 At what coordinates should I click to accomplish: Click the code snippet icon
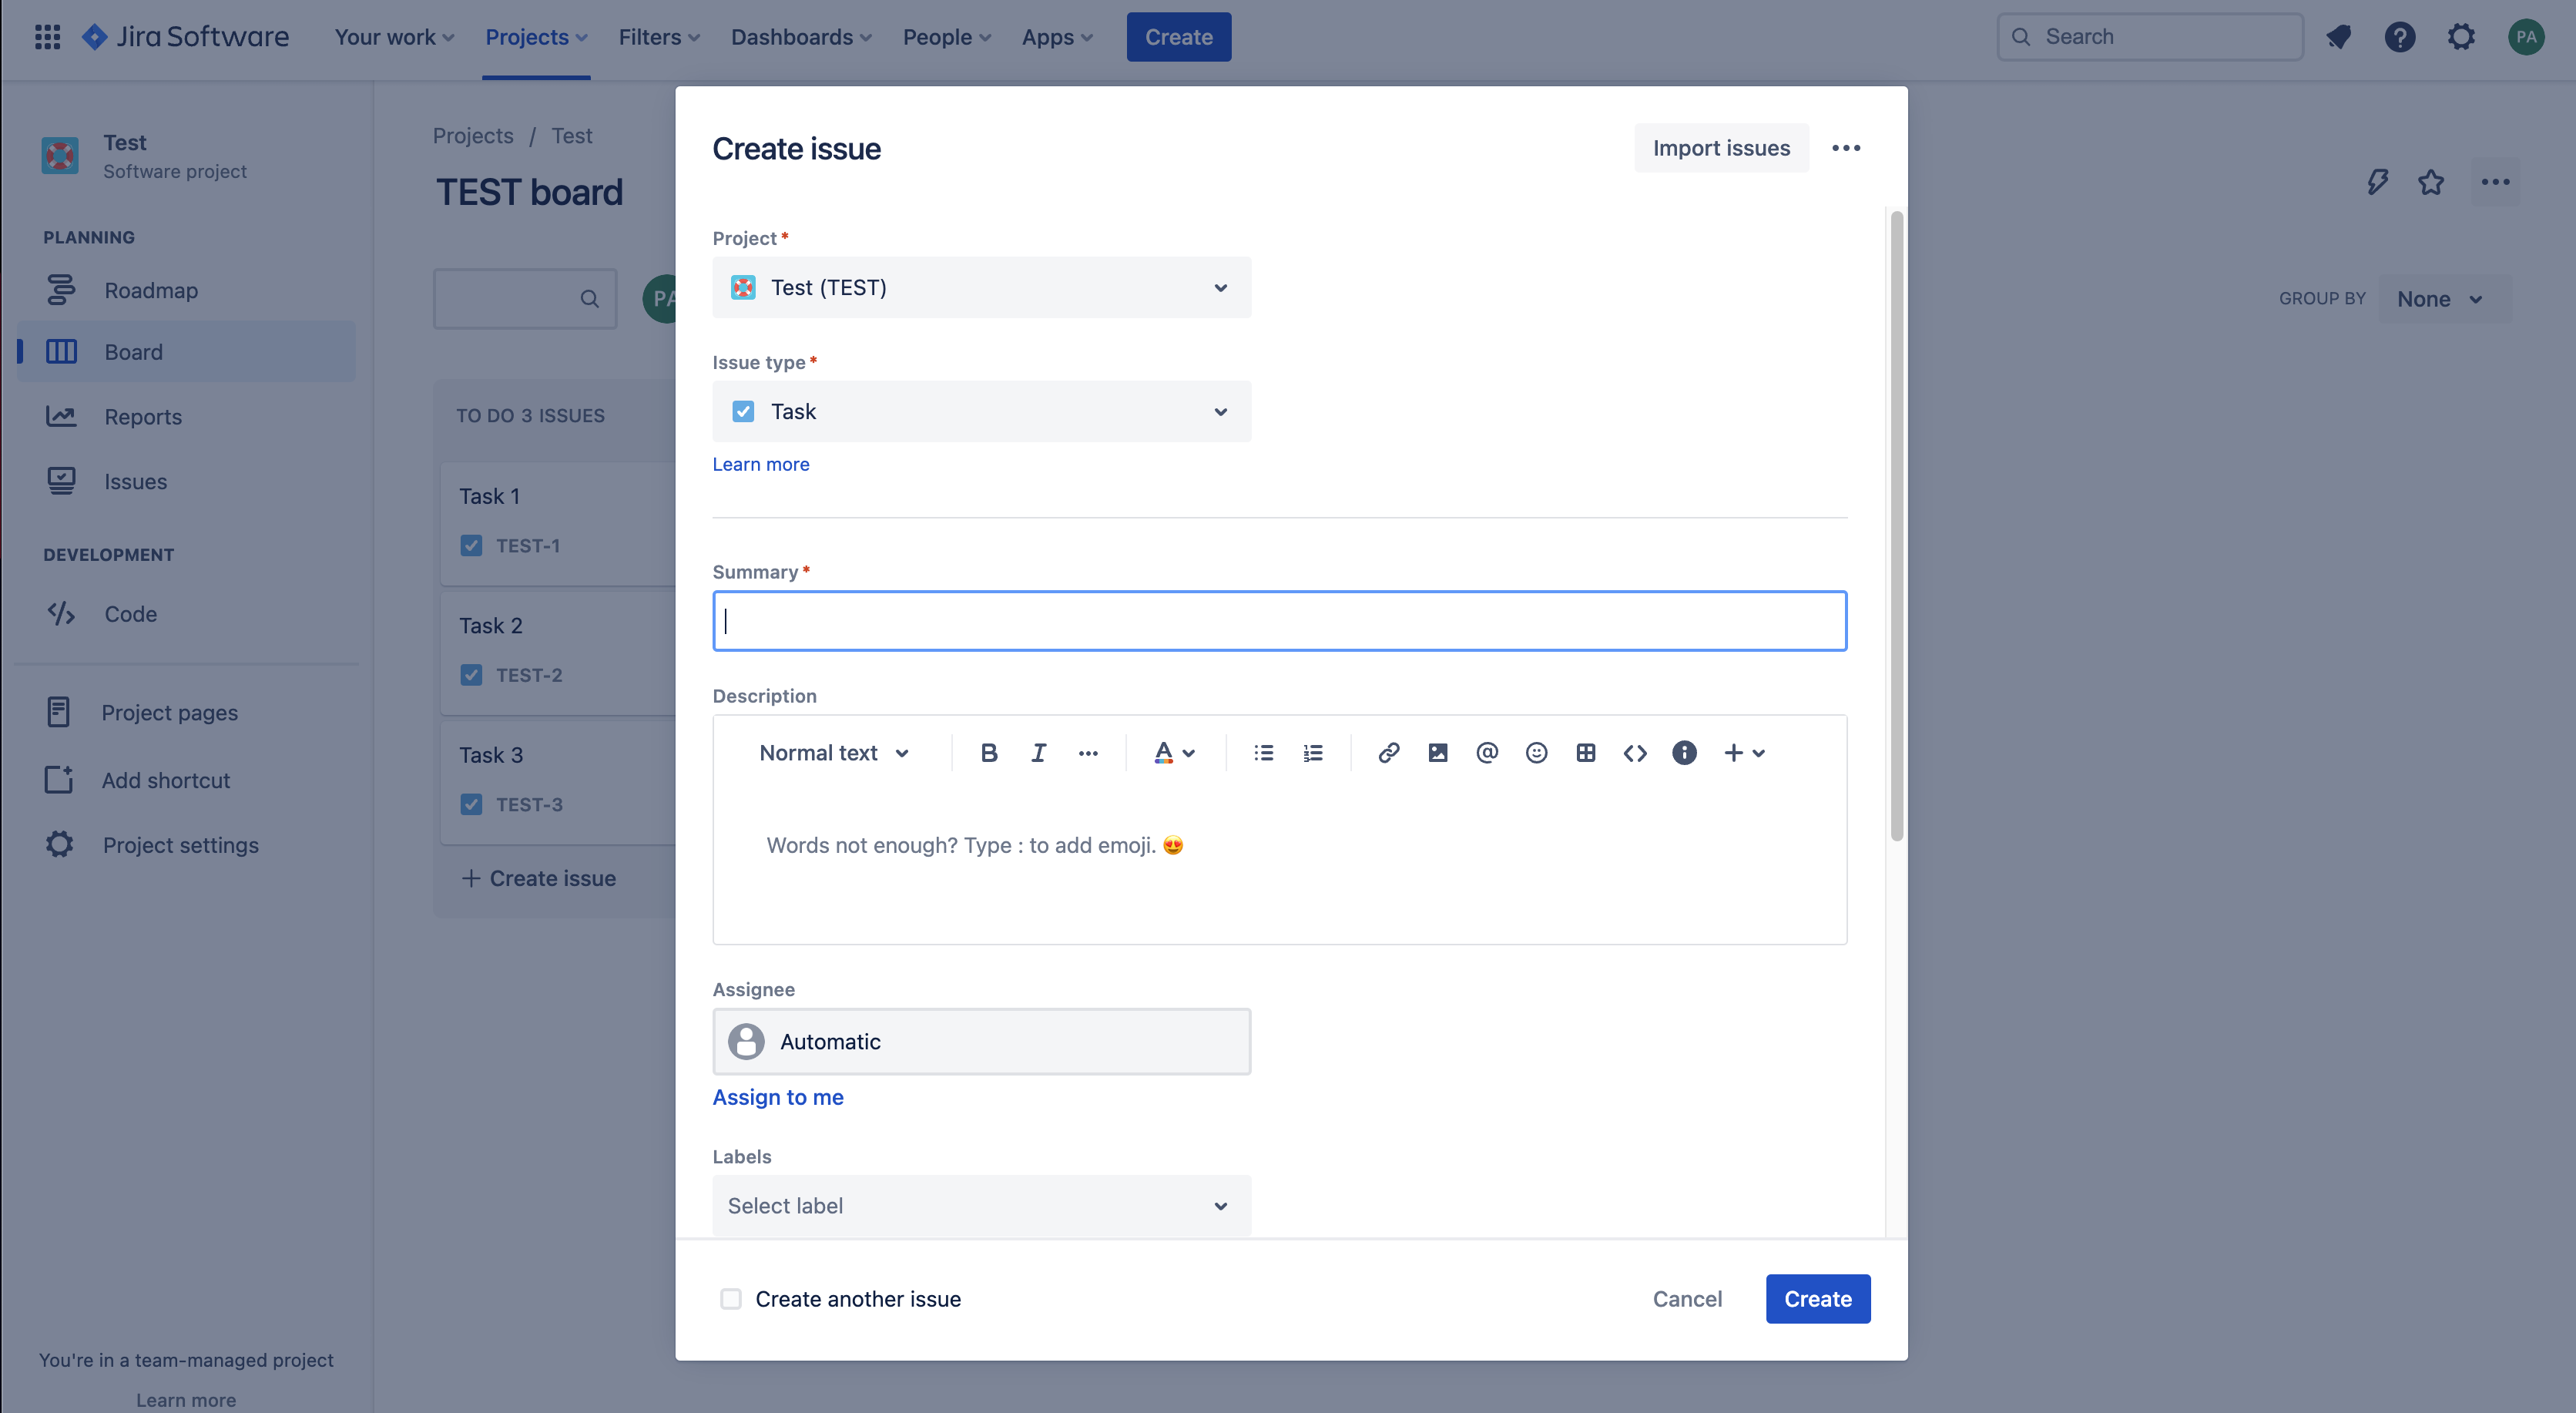[1635, 753]
